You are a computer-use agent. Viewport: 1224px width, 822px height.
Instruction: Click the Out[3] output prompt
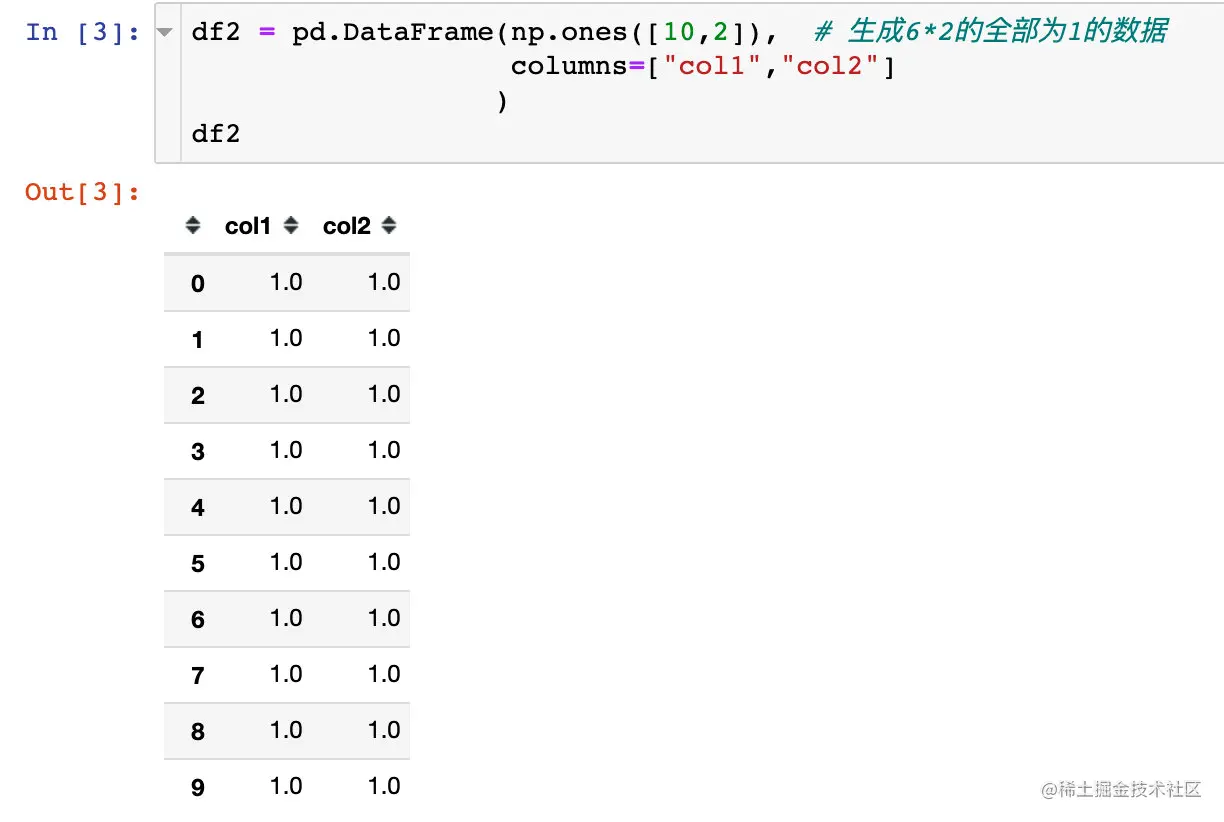pyautogui.click(x=83, y=192)
